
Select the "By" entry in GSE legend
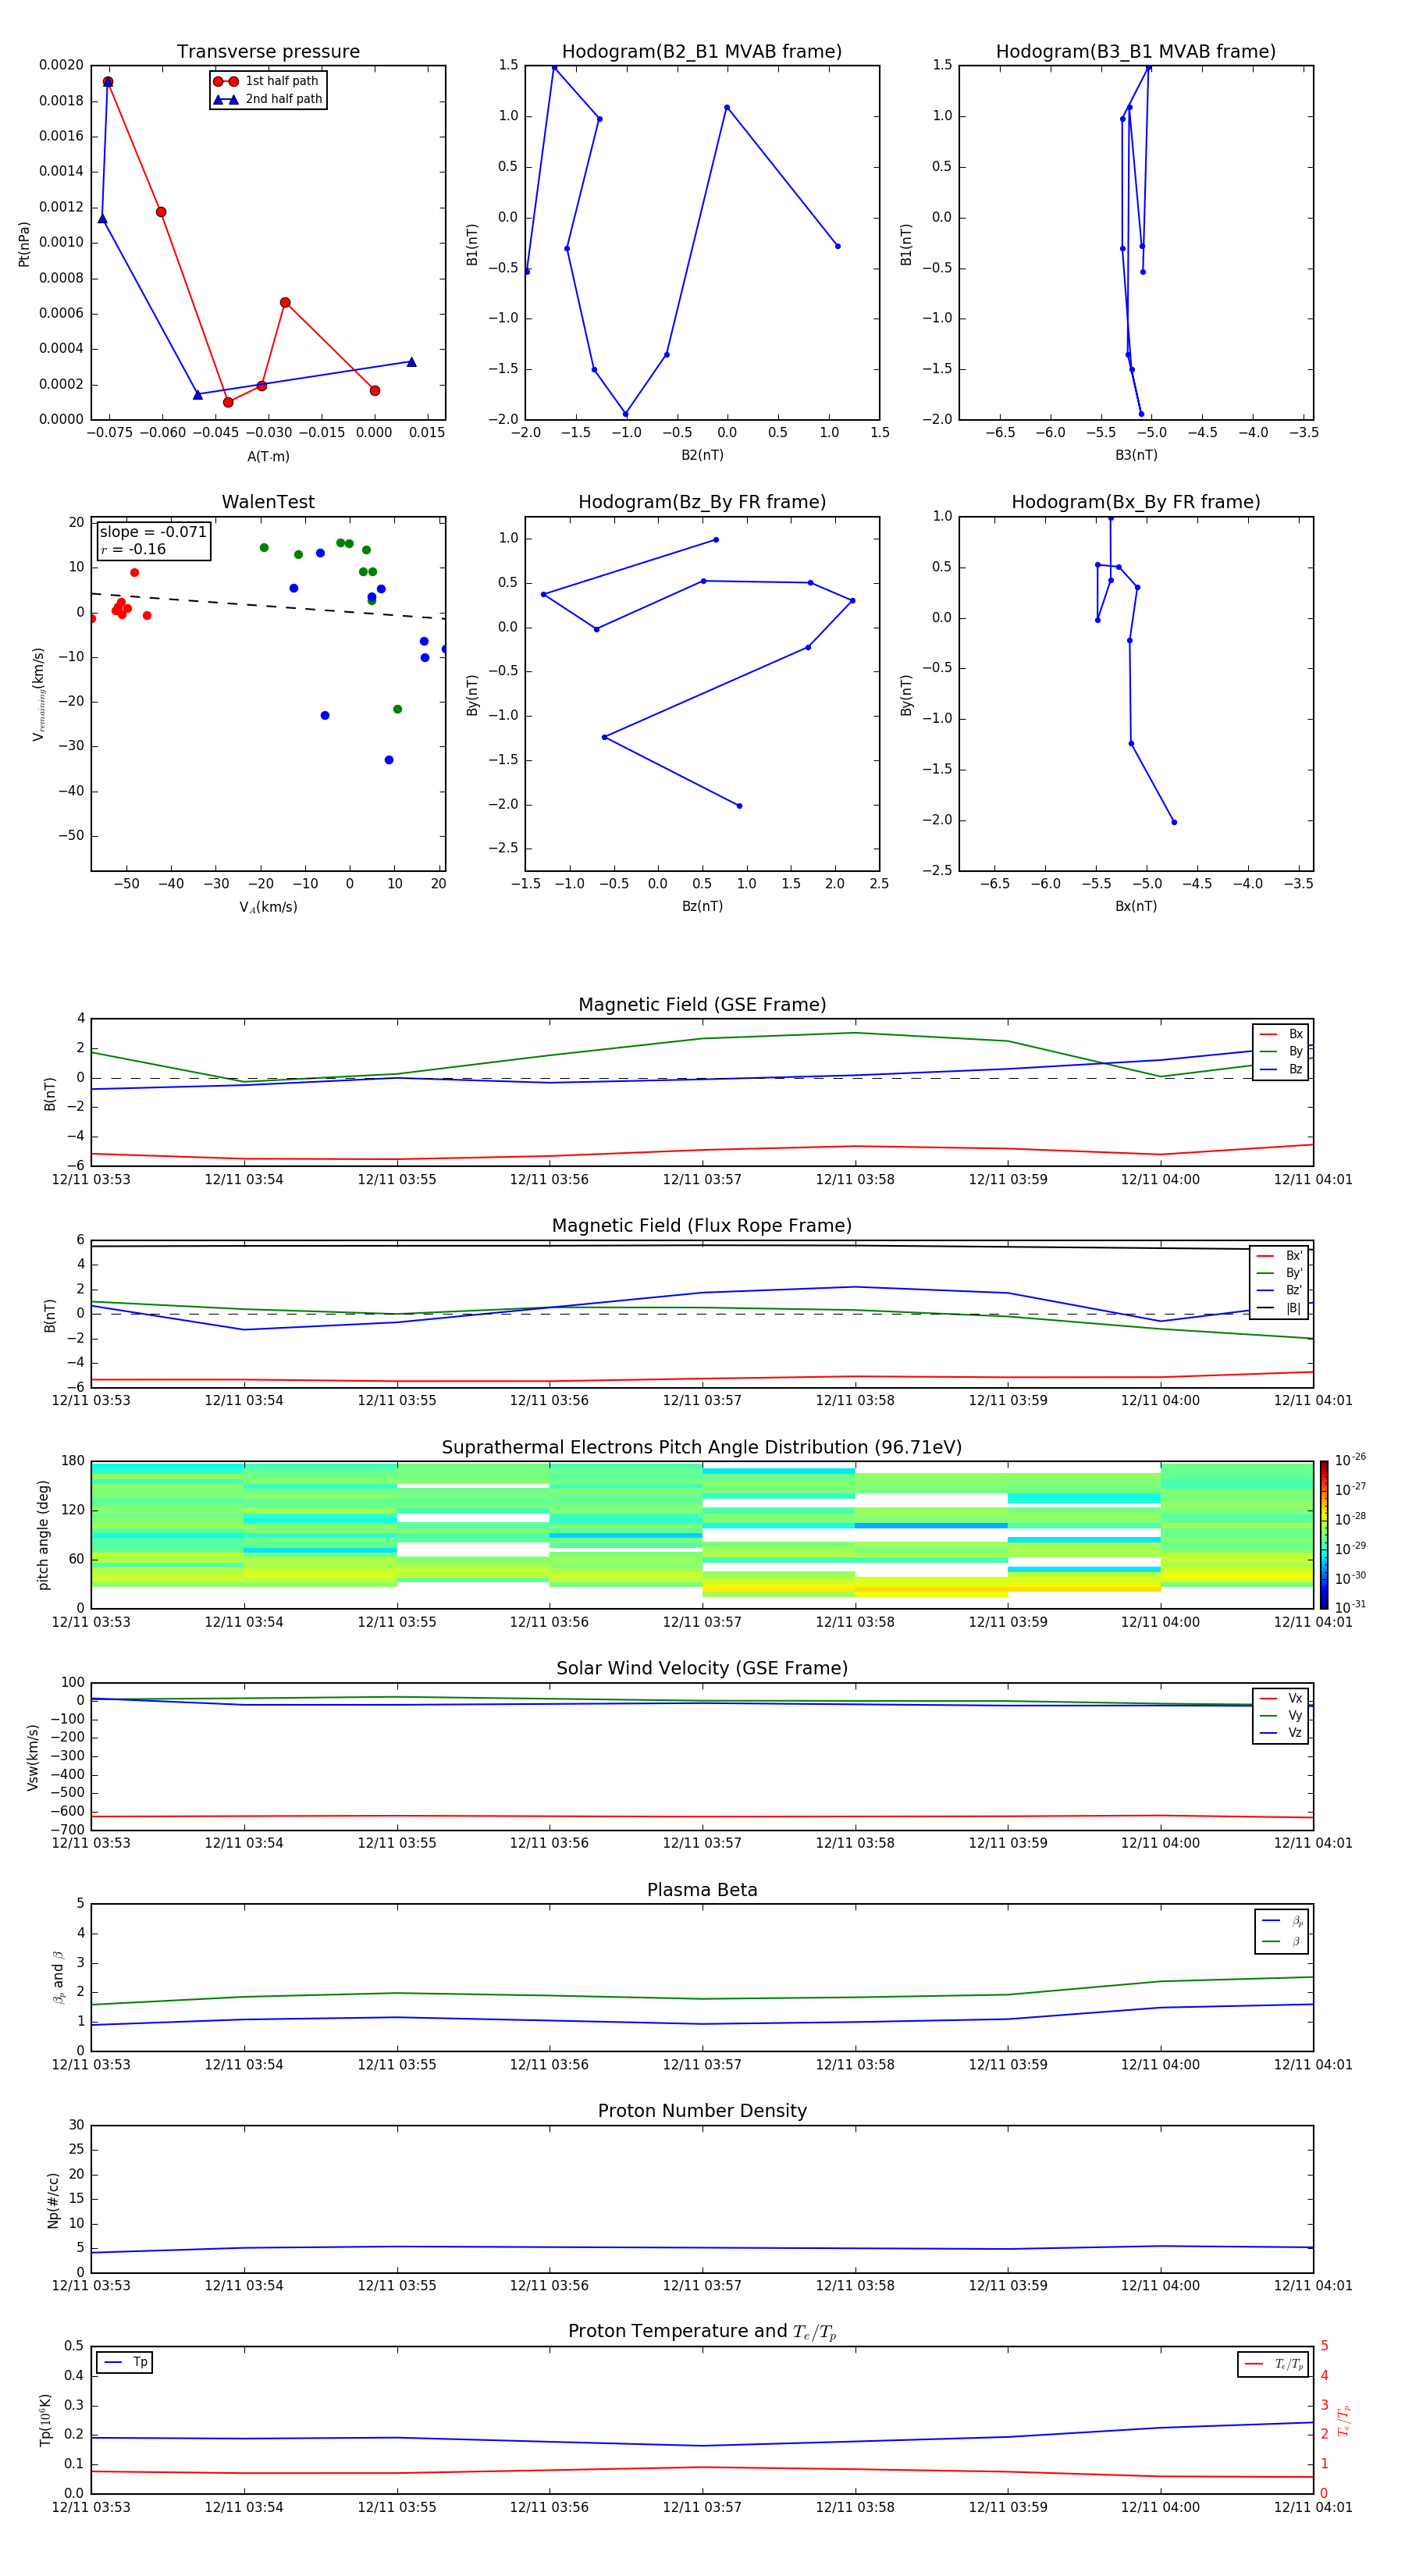click(1281, 1051)
